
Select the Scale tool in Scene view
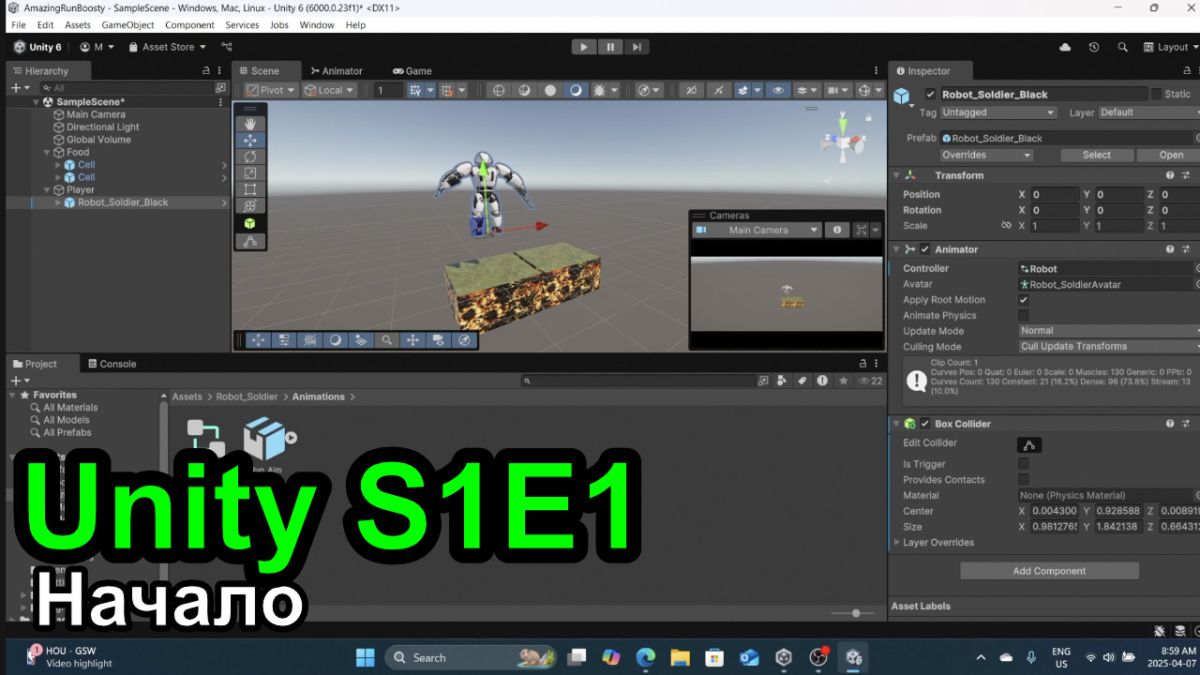(249, 173)
